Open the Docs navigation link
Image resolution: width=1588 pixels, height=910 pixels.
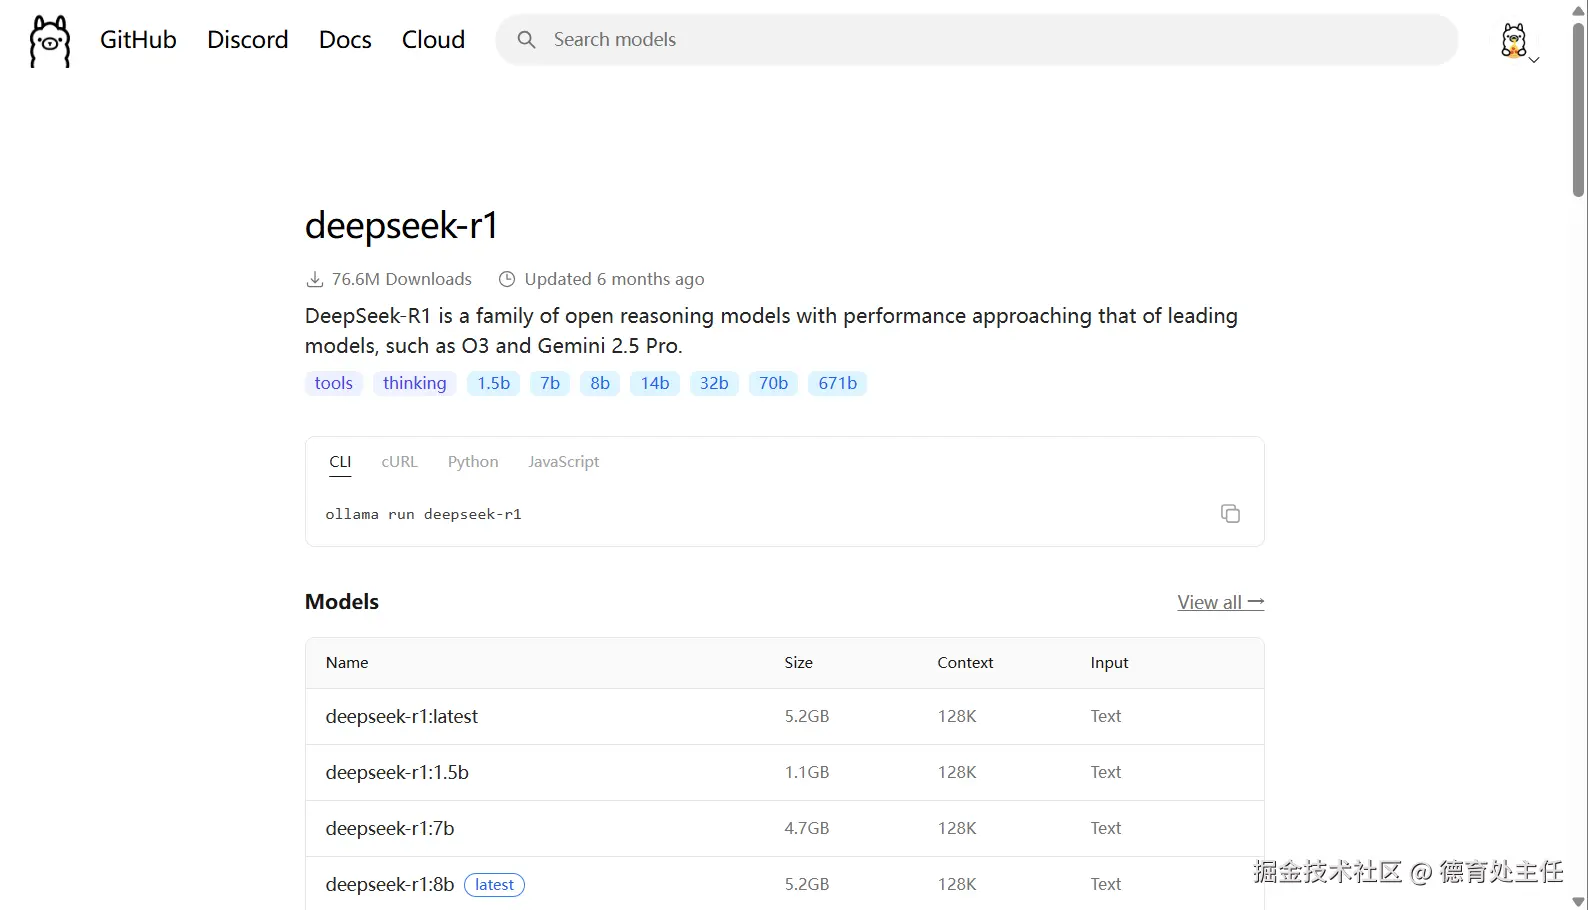point(345,40)
